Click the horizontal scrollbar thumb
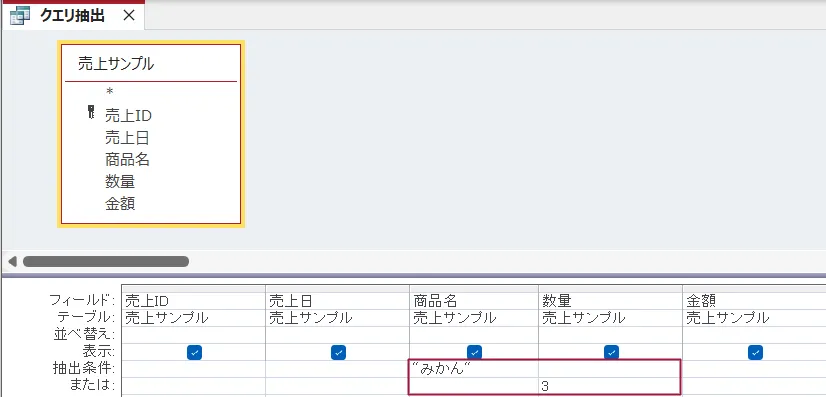The width and height of the screenshot is (826, 397). (x=106, y=261)
